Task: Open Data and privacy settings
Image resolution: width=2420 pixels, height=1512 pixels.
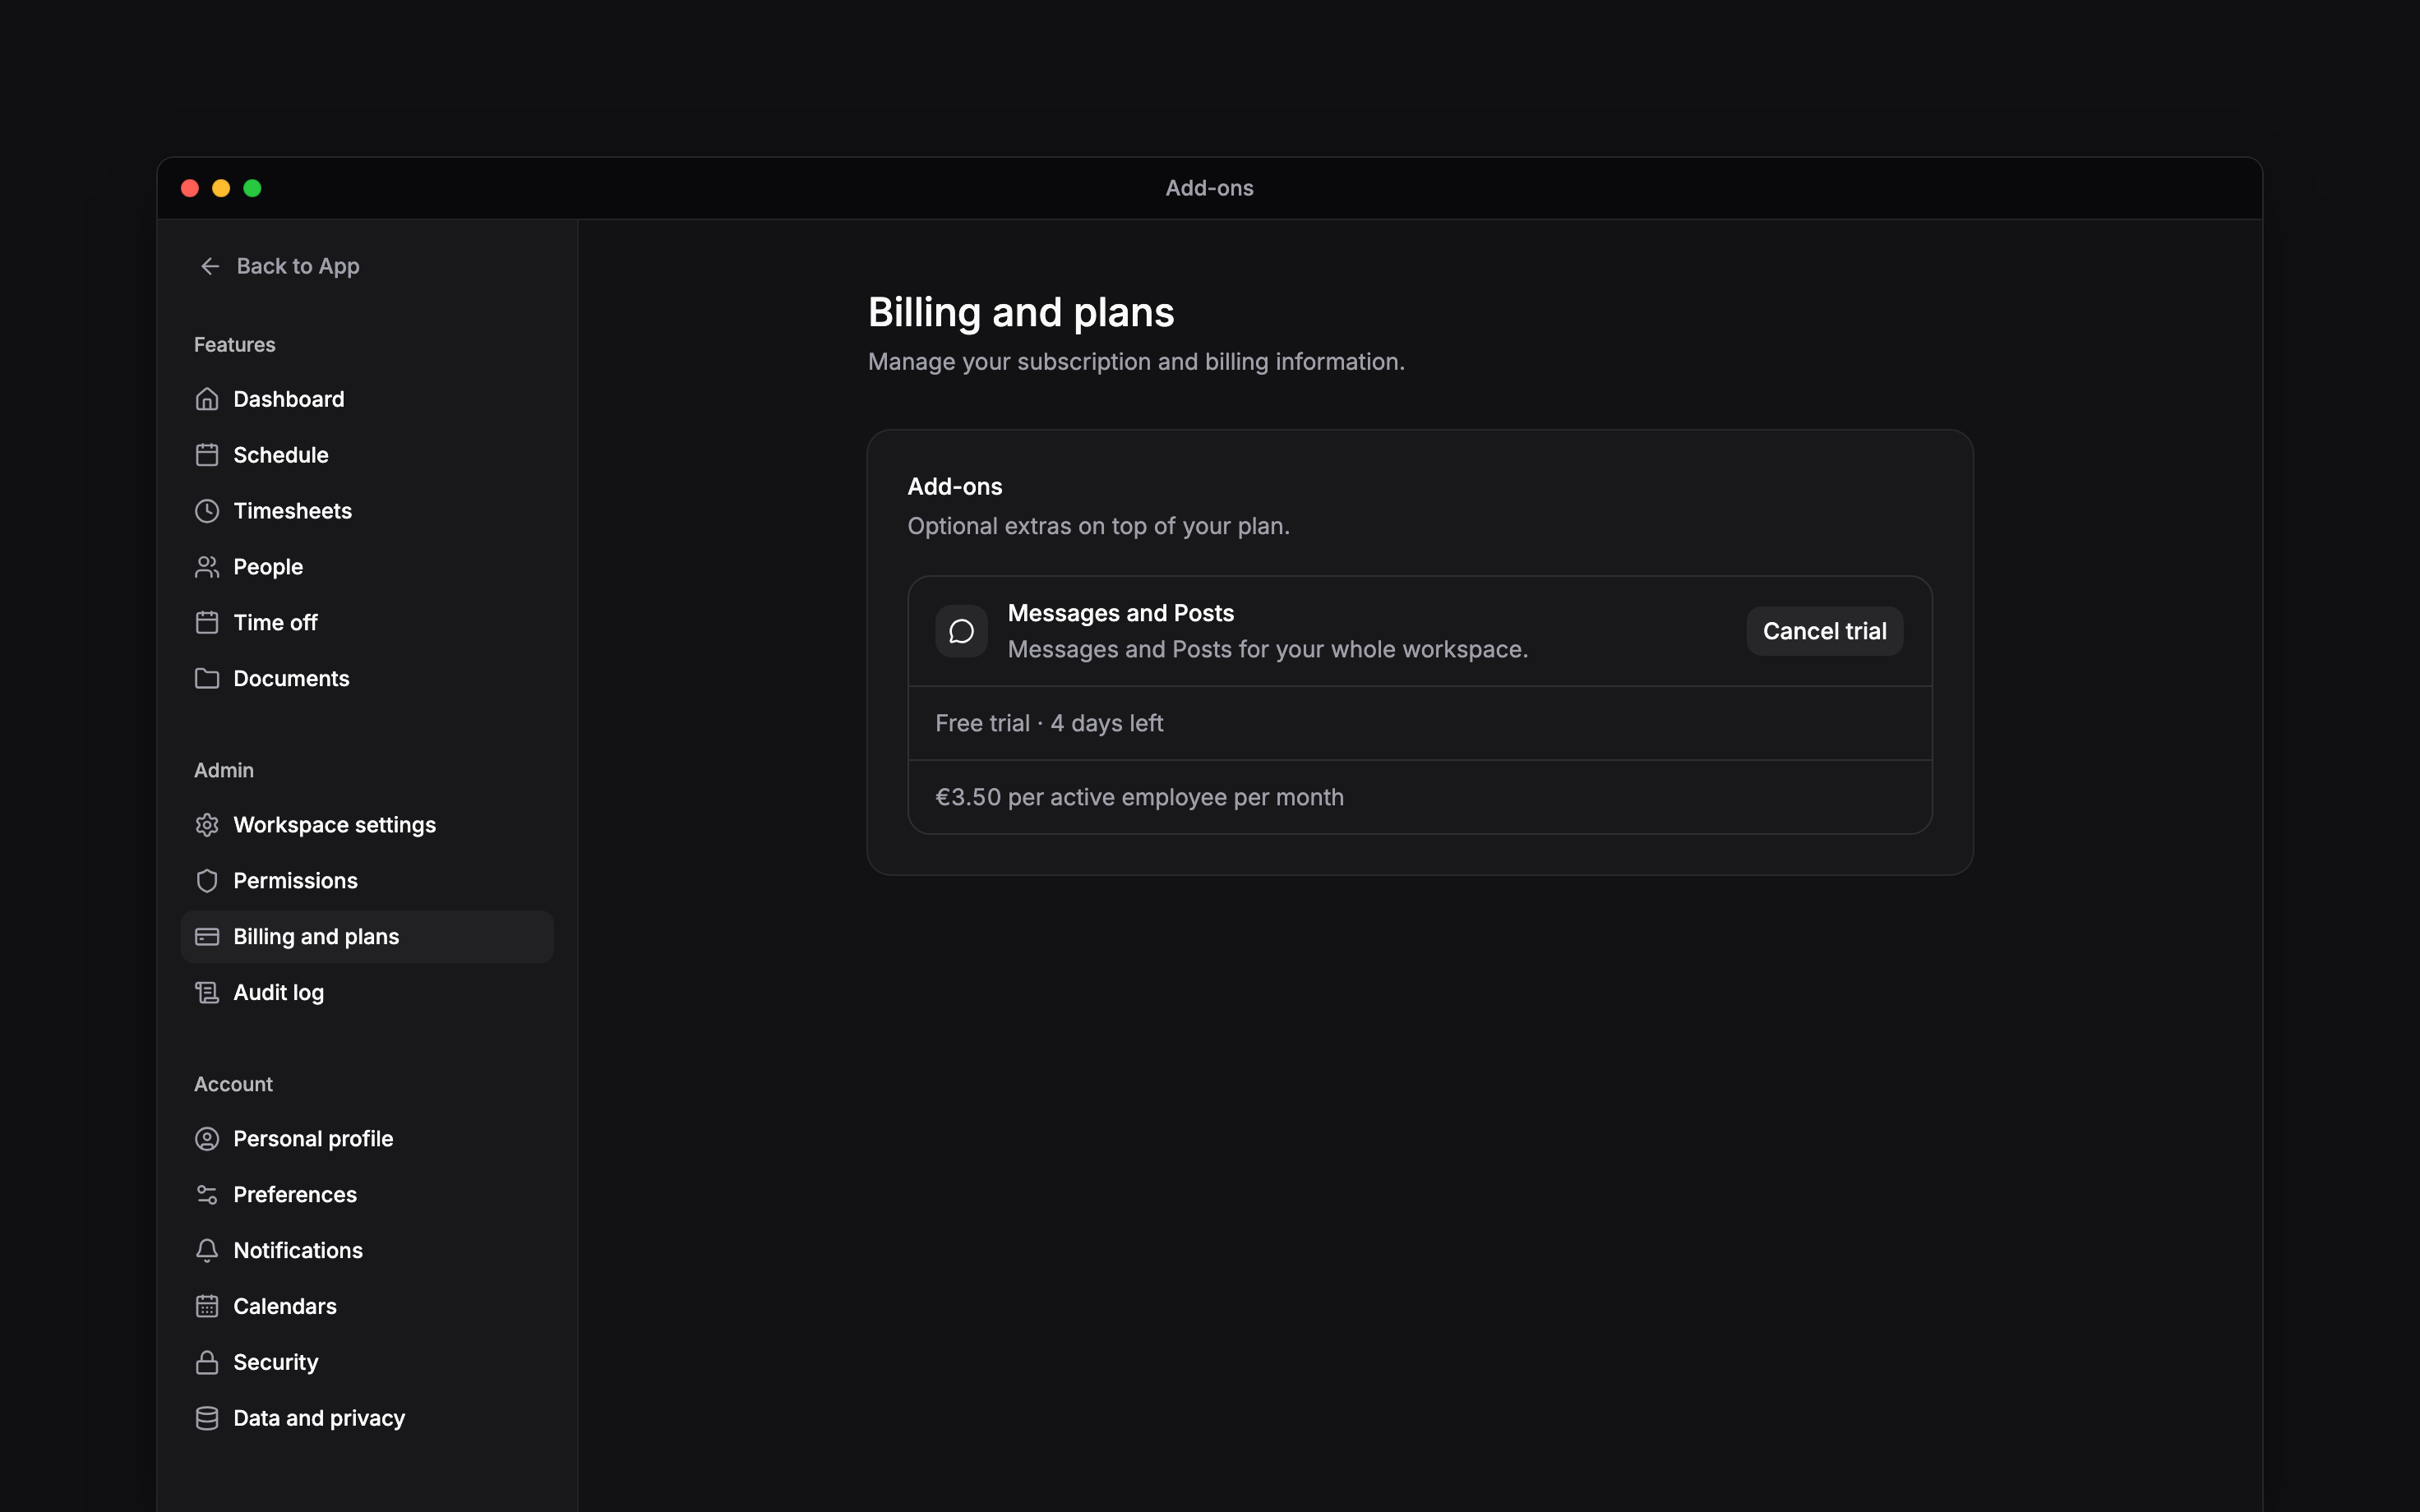Action: click(x=367, y=1419)
